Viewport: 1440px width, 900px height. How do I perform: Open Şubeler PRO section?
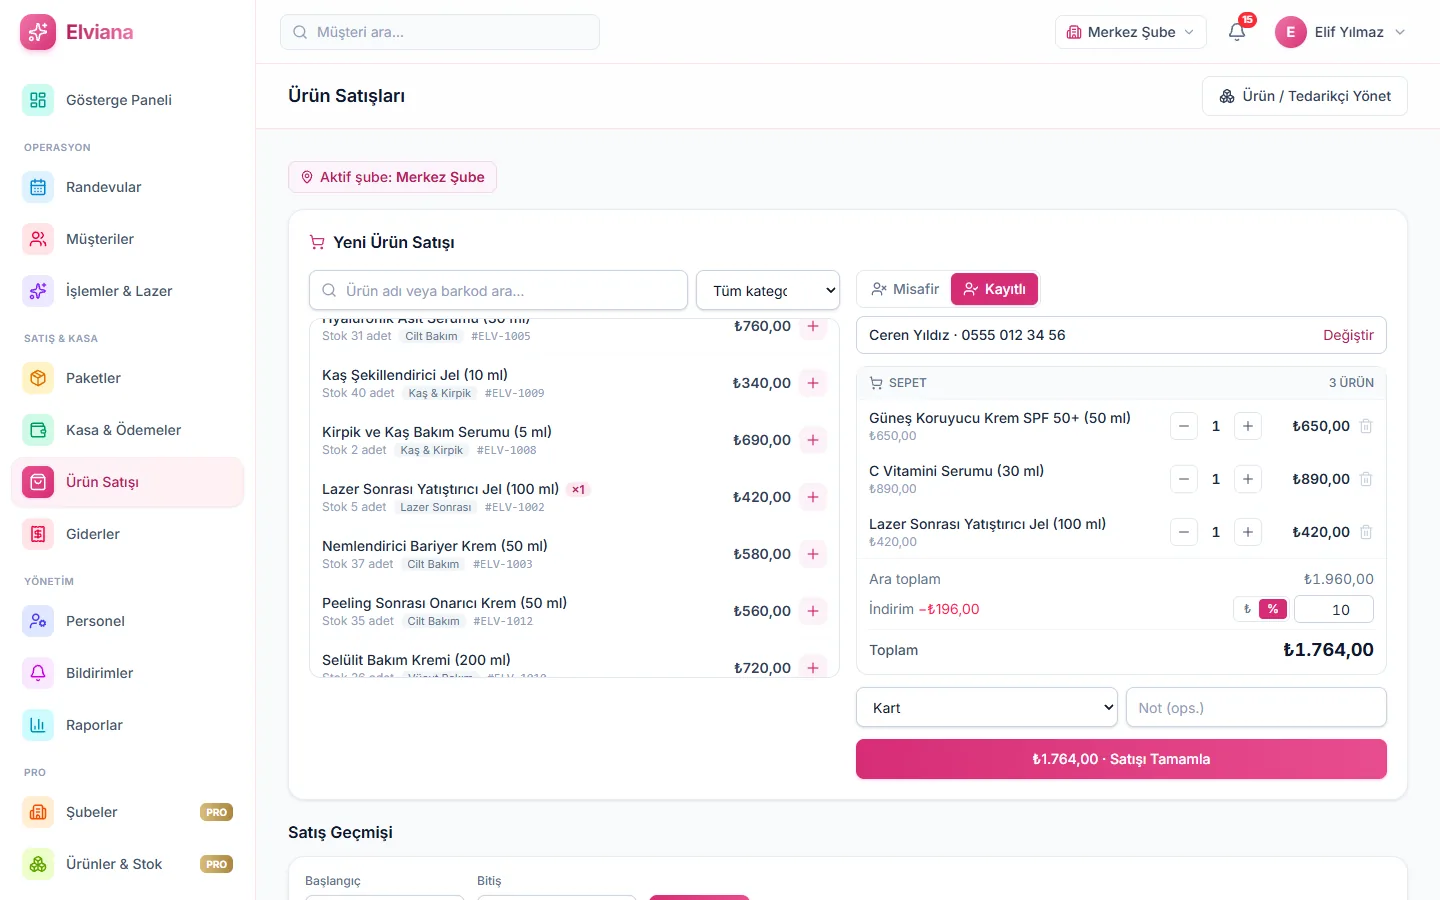[127, 812]
